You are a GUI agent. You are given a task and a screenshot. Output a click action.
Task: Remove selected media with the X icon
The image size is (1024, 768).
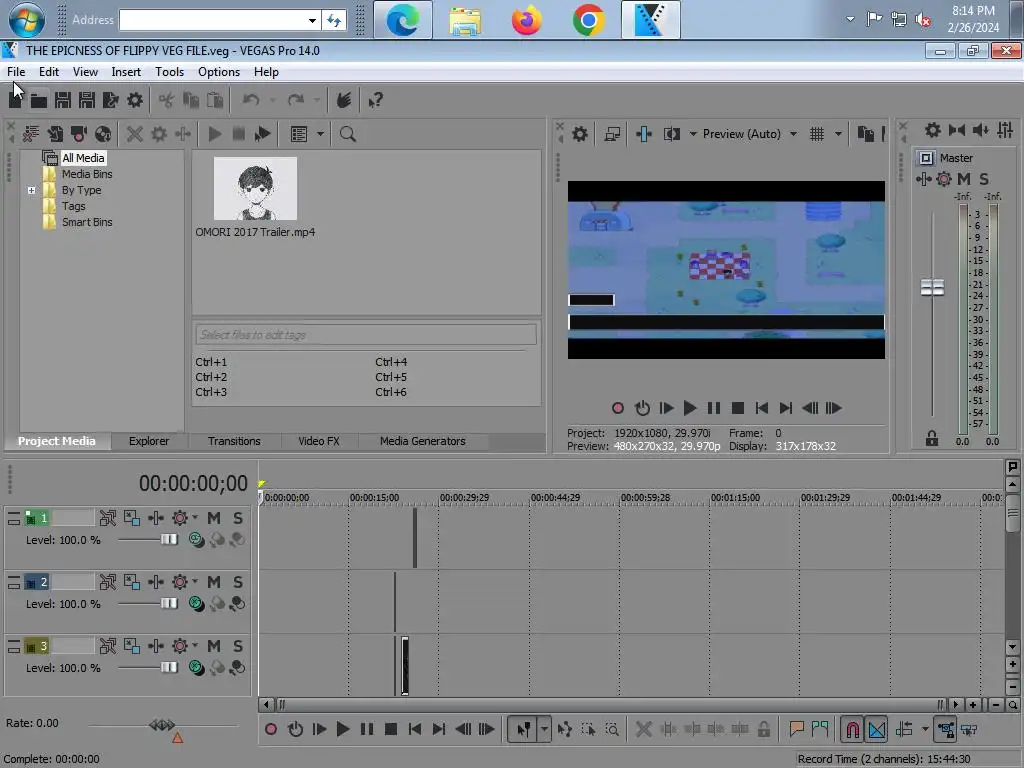pos(135,134)
